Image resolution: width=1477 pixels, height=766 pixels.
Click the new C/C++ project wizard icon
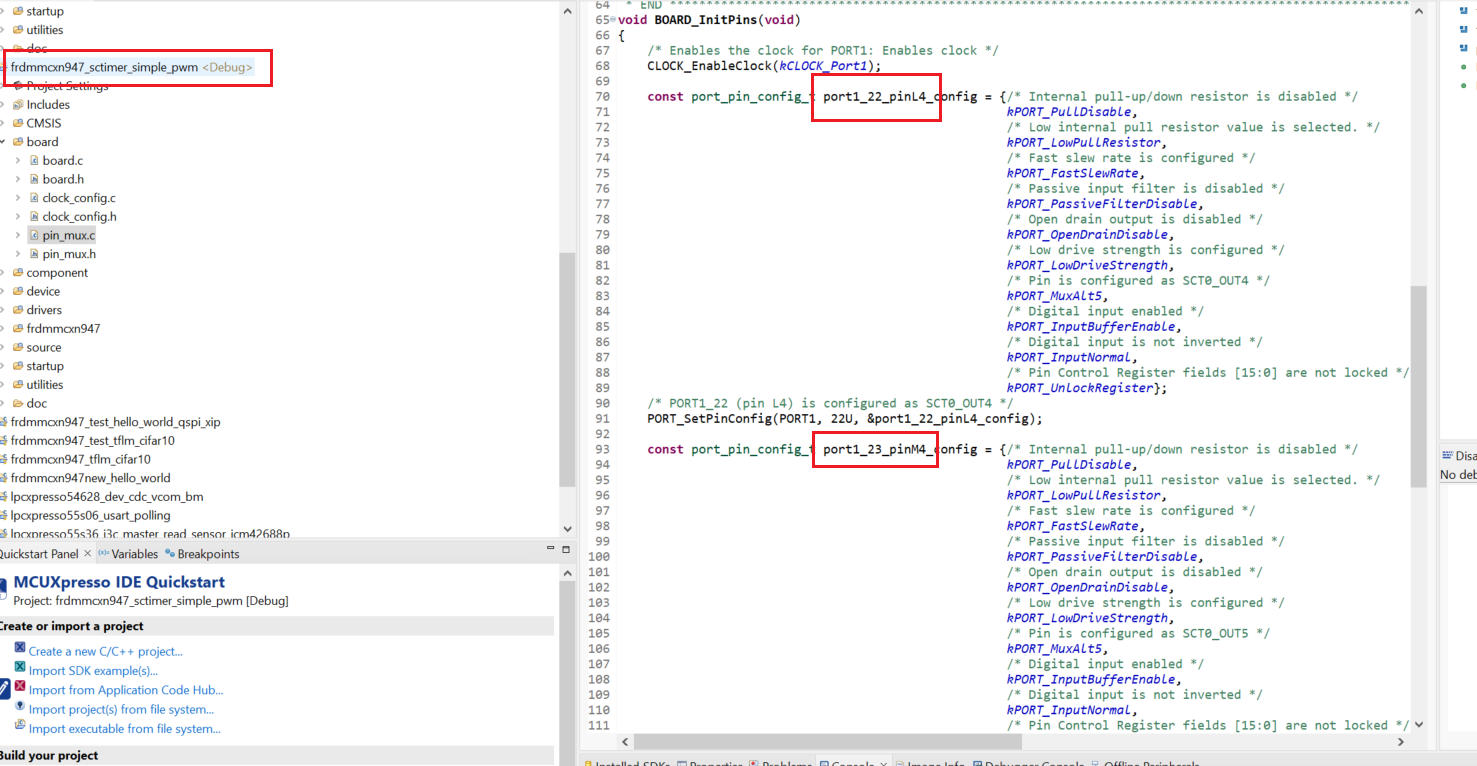coord(19,647)
